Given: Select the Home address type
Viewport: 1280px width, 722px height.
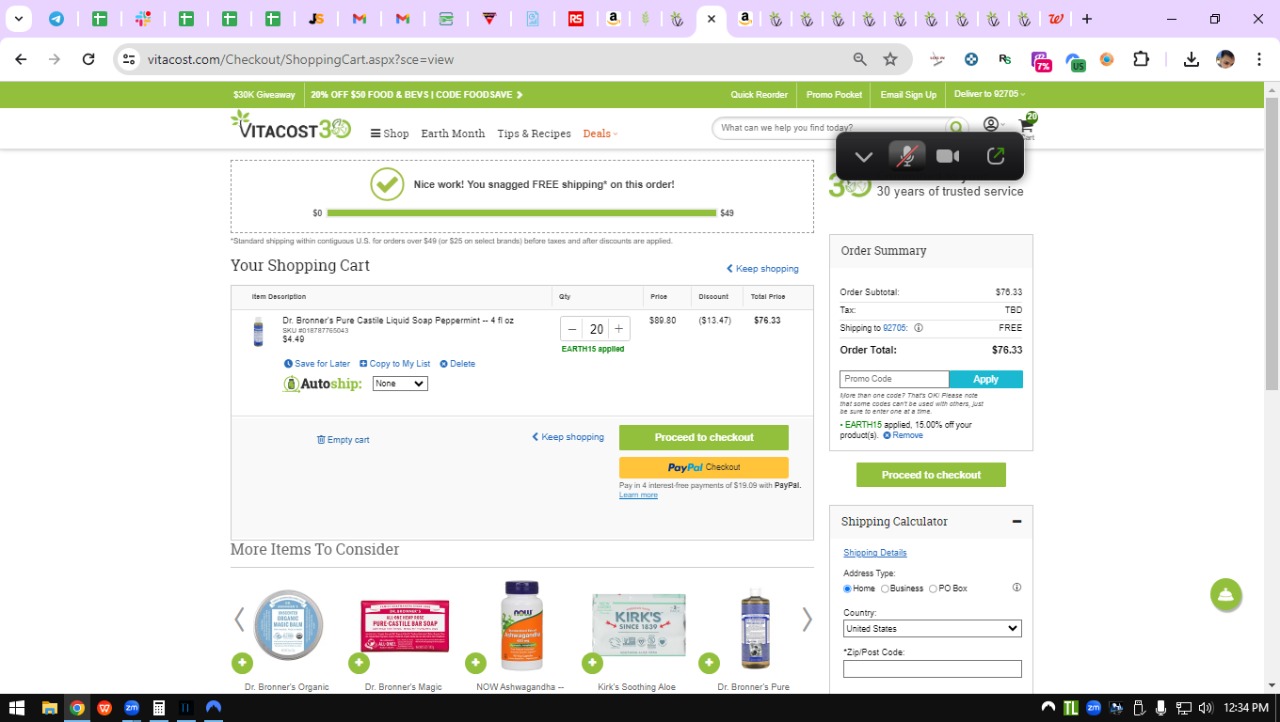Looking at the screenshot, I should [x=848, y=589].
